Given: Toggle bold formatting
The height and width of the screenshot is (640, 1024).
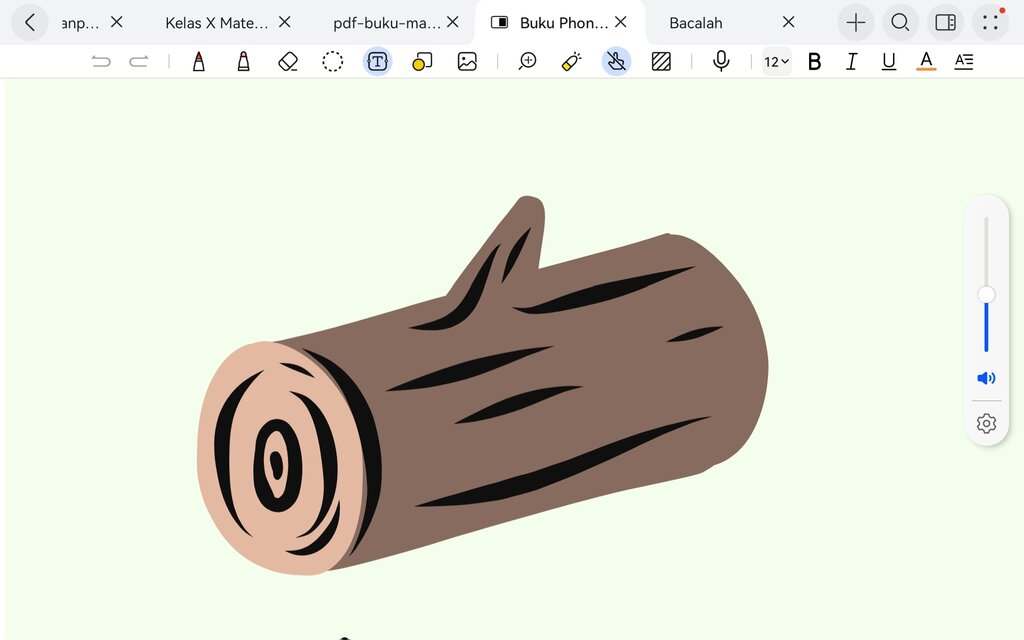Looking at the screenshot, I should pos(814,61).
